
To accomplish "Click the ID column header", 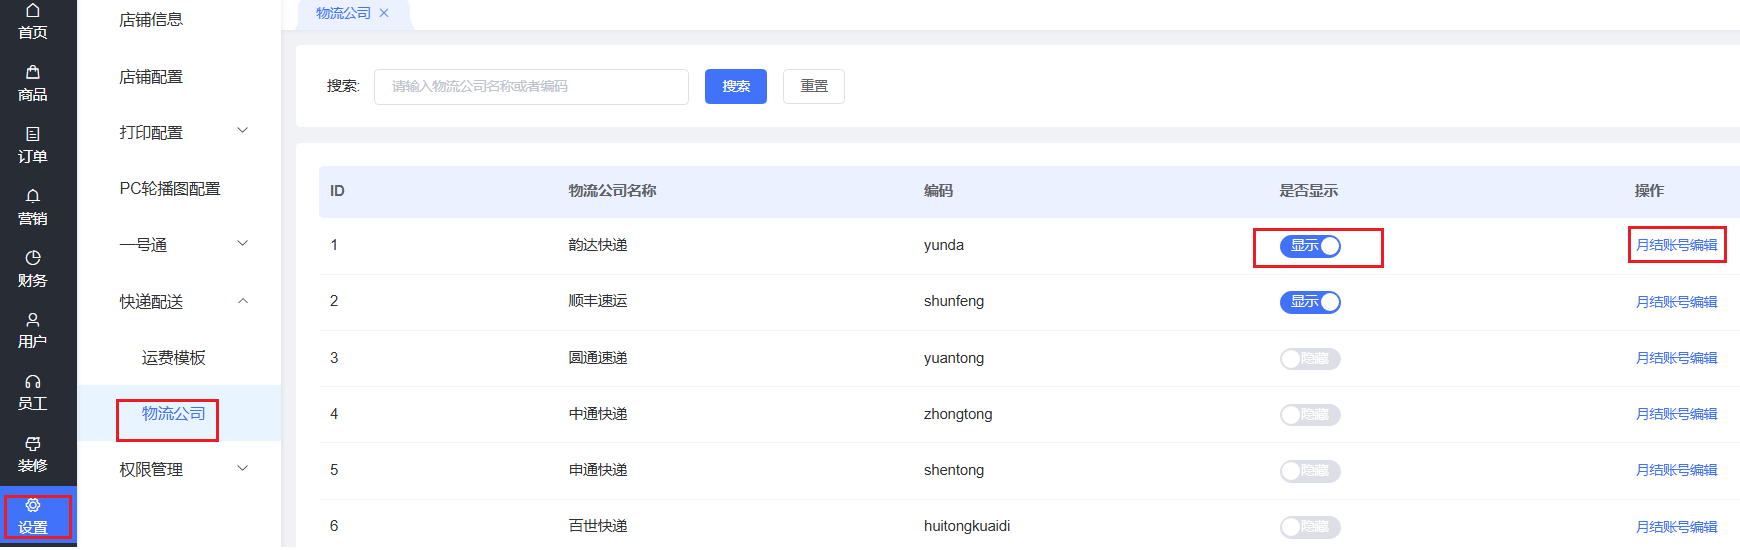I will [x=337, y=191].
